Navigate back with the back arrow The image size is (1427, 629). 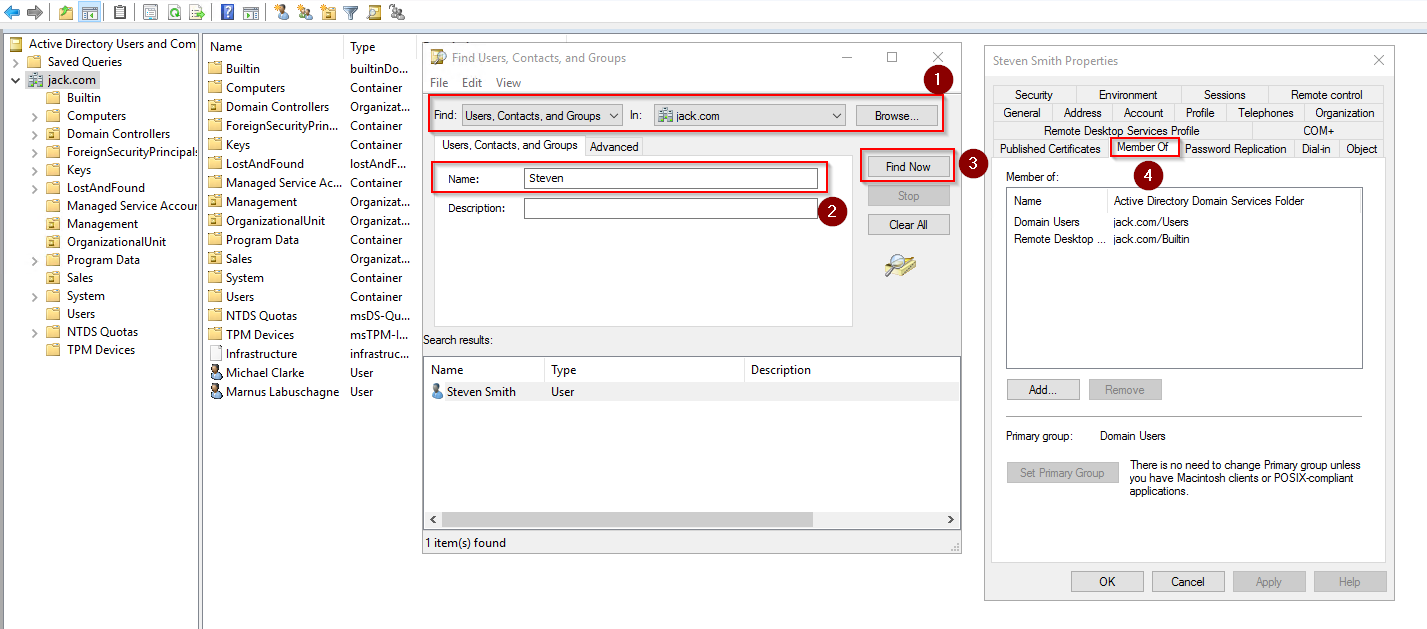[x=10, y=12]
